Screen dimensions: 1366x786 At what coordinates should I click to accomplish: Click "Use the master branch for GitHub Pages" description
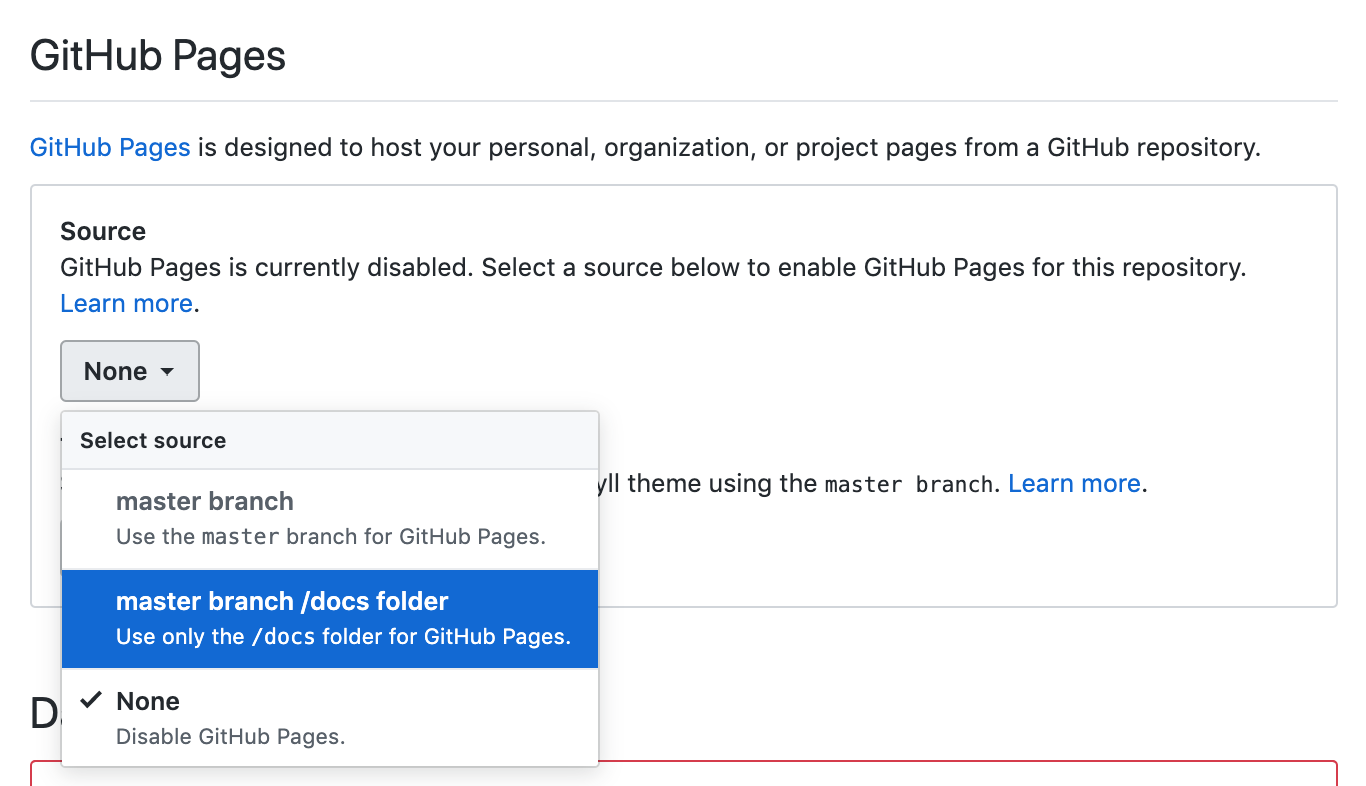[x=331, y=537]
